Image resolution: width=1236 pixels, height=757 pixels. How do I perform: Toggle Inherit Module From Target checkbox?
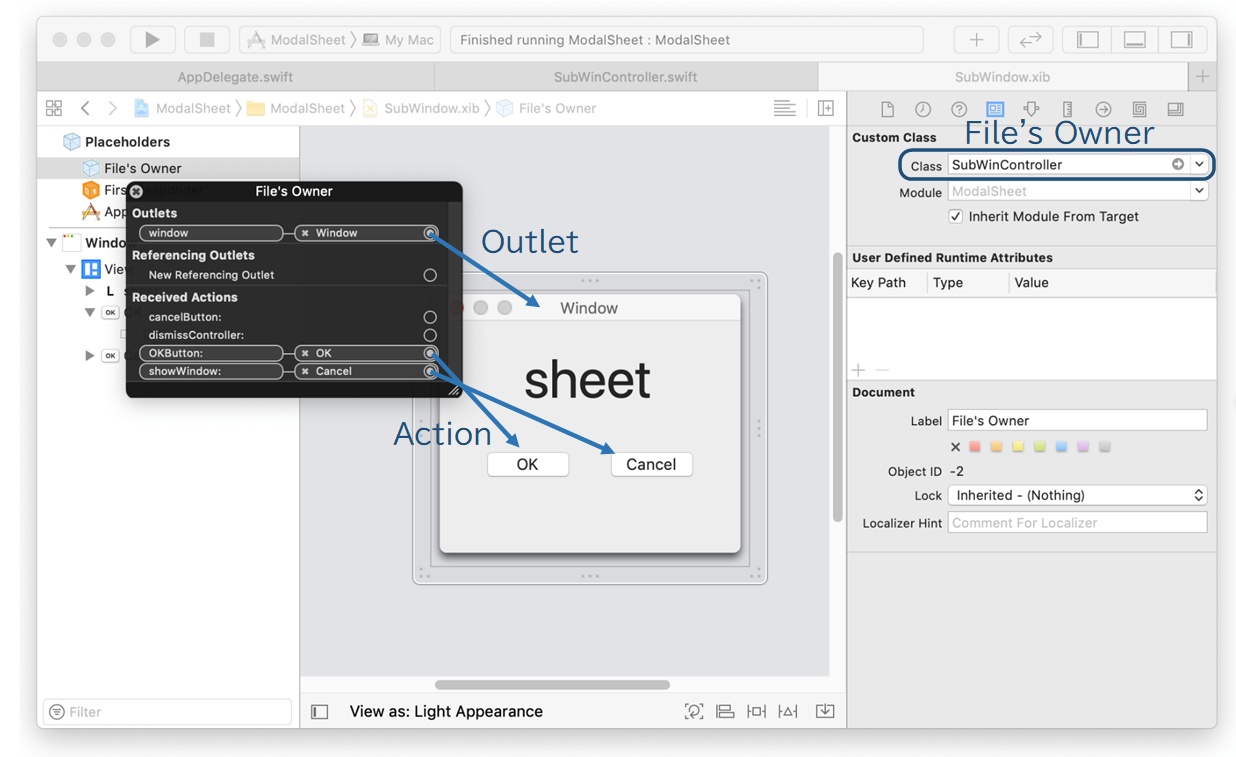[x=956, y=216]
